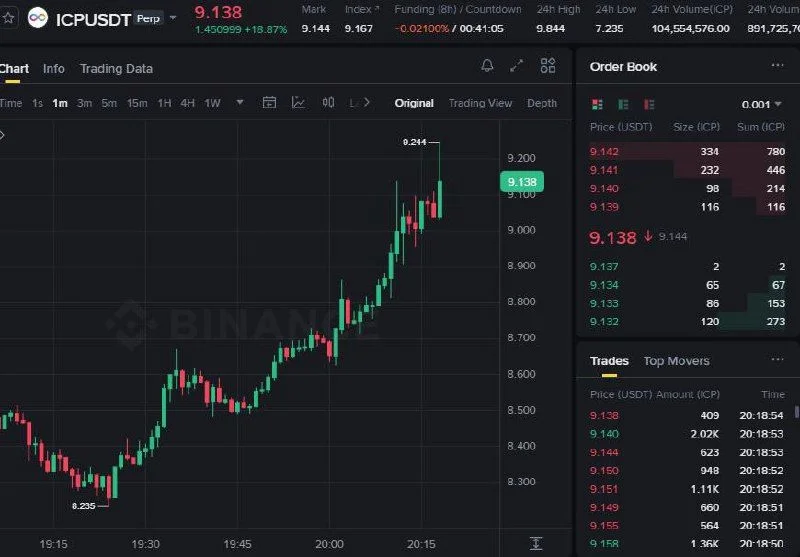Click last price 9.138 in order book
Image resolution: width=800 pixels, height=557 pixels.
click(x=613, y=237)
